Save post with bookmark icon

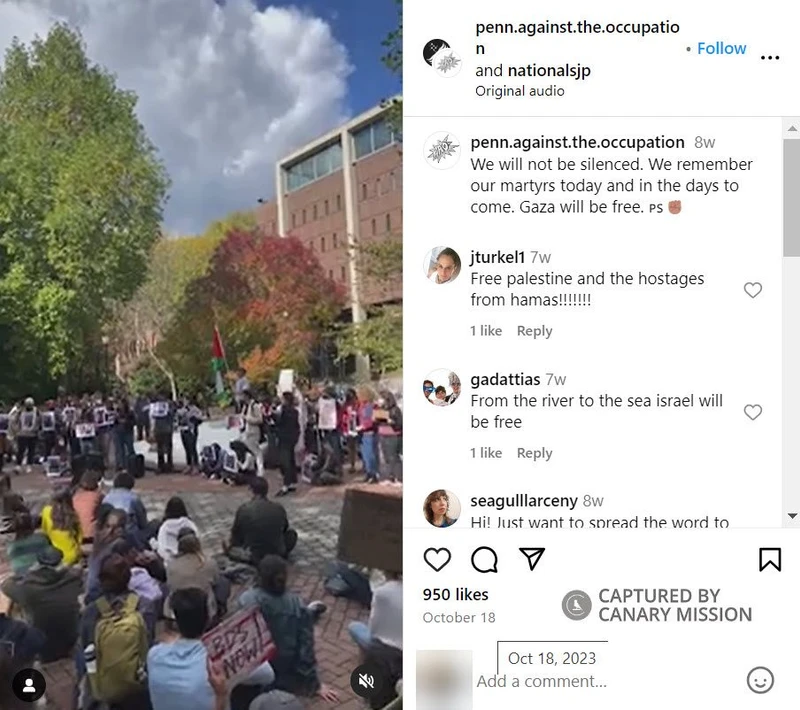click(770, 560)
